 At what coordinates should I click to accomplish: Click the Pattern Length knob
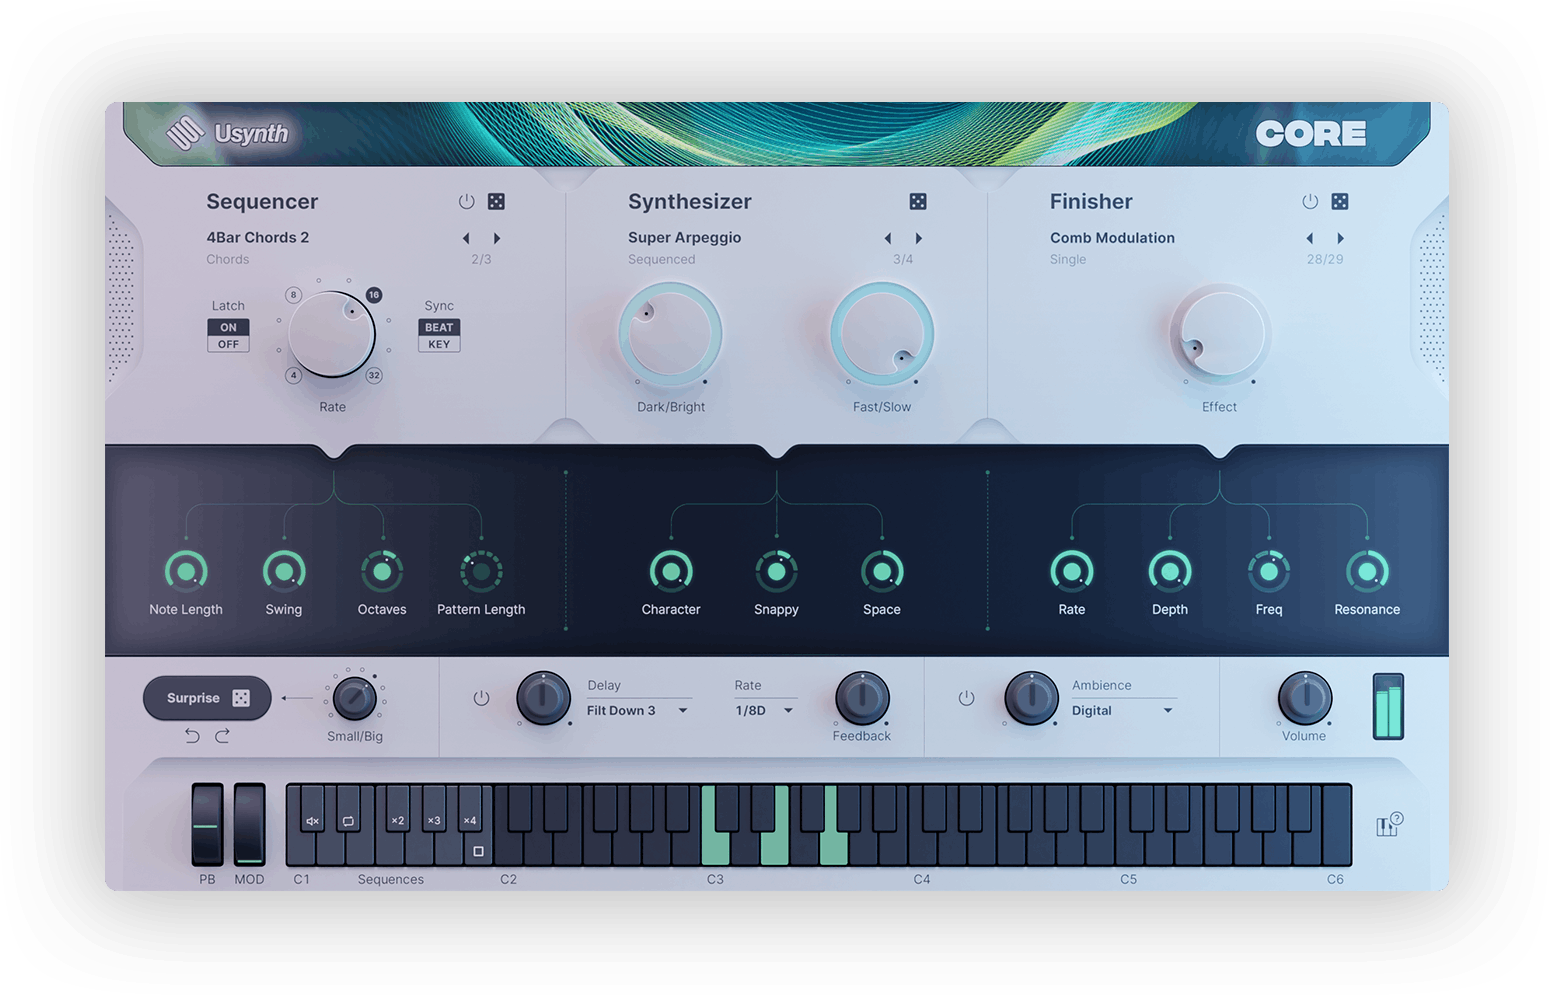(481, 571)
